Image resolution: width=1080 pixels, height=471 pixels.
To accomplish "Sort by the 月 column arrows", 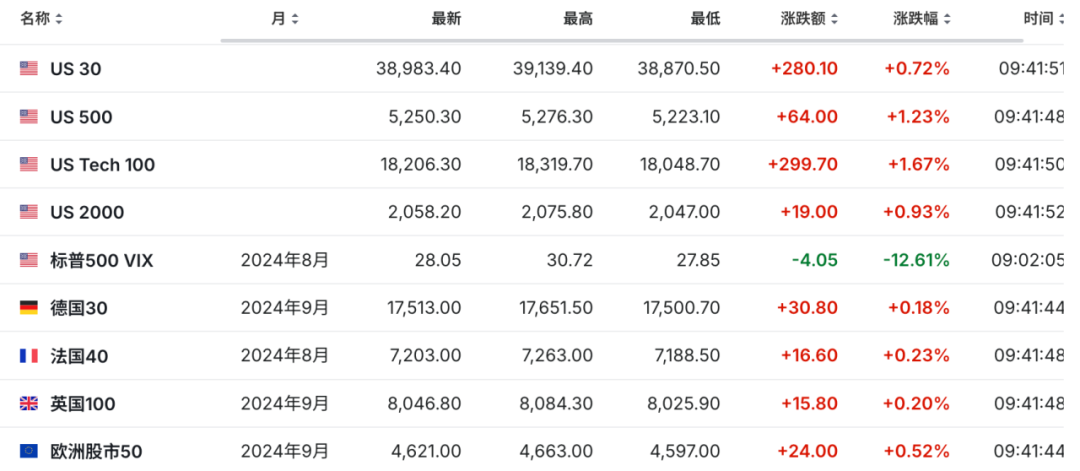I will click(x=284, y=19).
